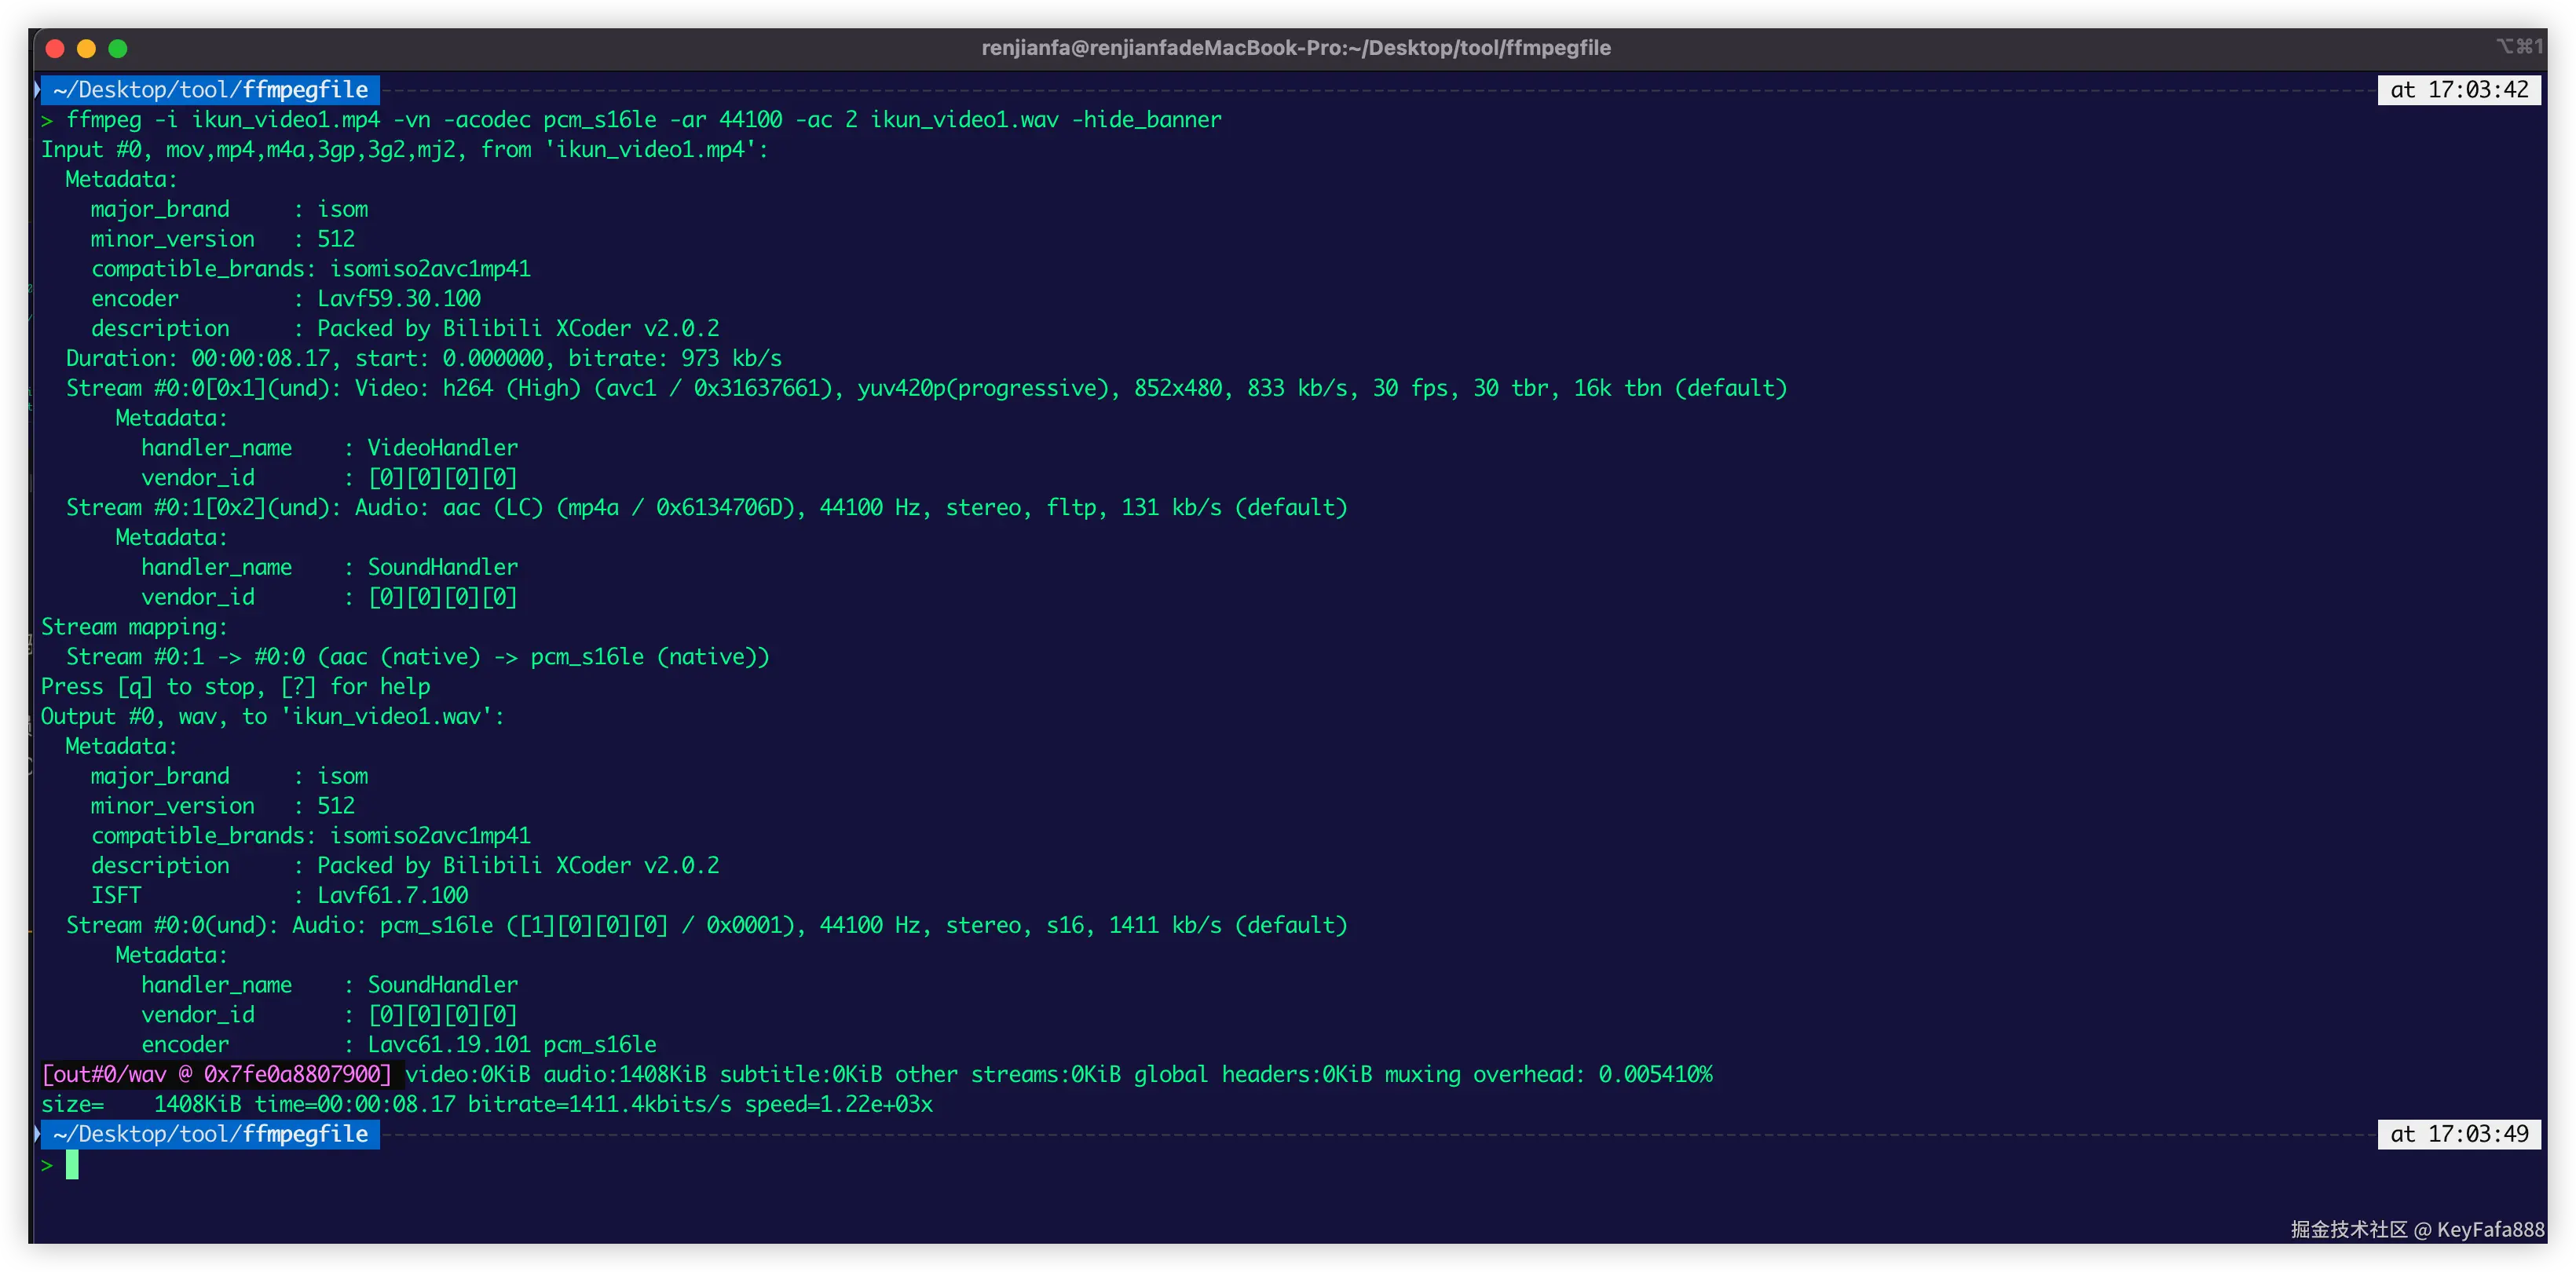Click the pink out#0/wav log tag

tap(217, 1075)
